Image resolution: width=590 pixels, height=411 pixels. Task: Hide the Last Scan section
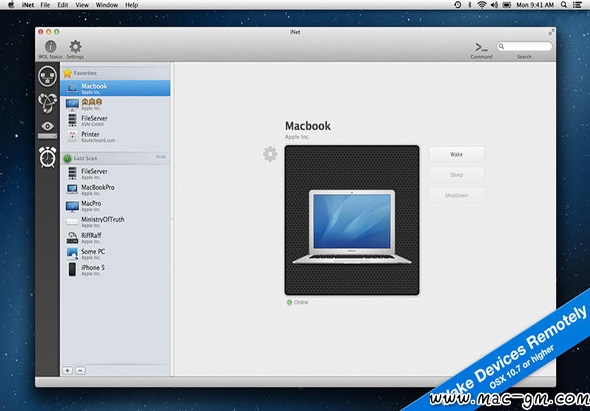[x=161, y=157]
